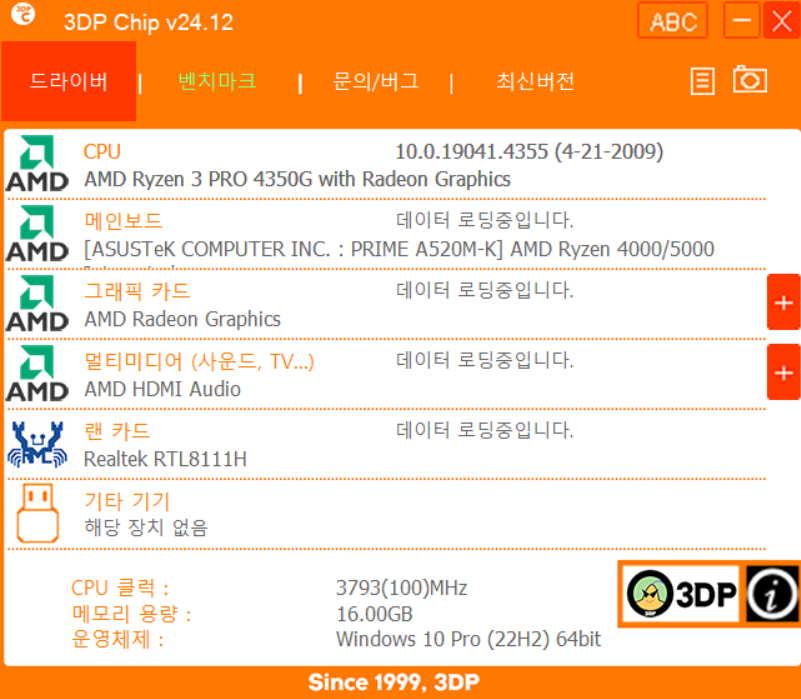Click the AMD multimedia device icon

(x=37, y=370)
